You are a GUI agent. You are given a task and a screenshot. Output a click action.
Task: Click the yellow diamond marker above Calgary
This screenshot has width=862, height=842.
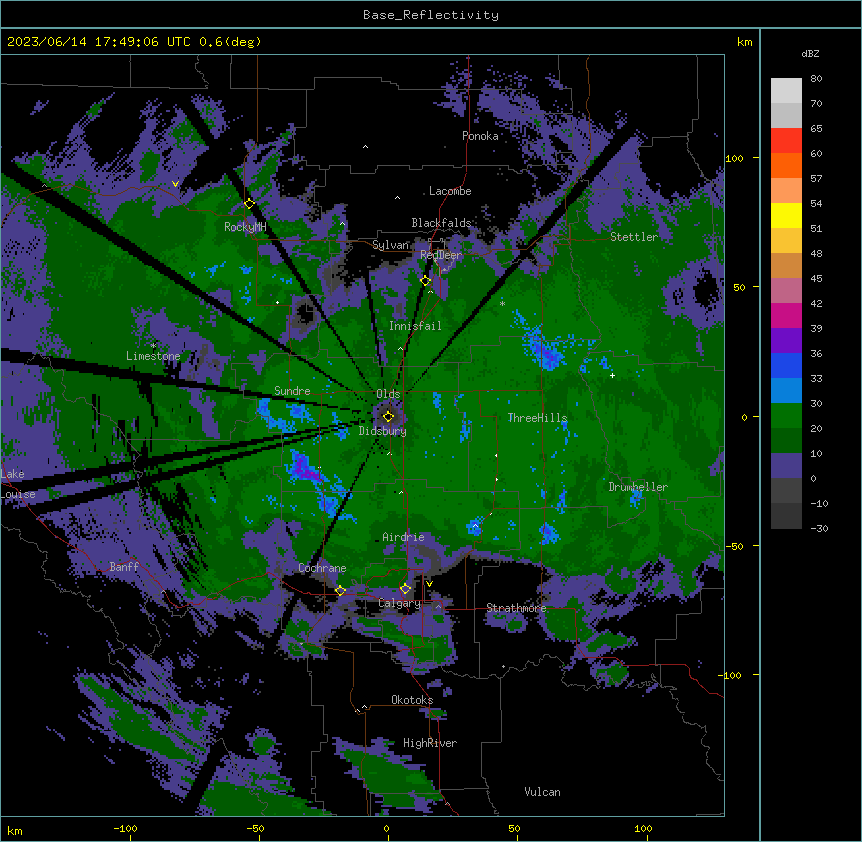tap(405, 589)
